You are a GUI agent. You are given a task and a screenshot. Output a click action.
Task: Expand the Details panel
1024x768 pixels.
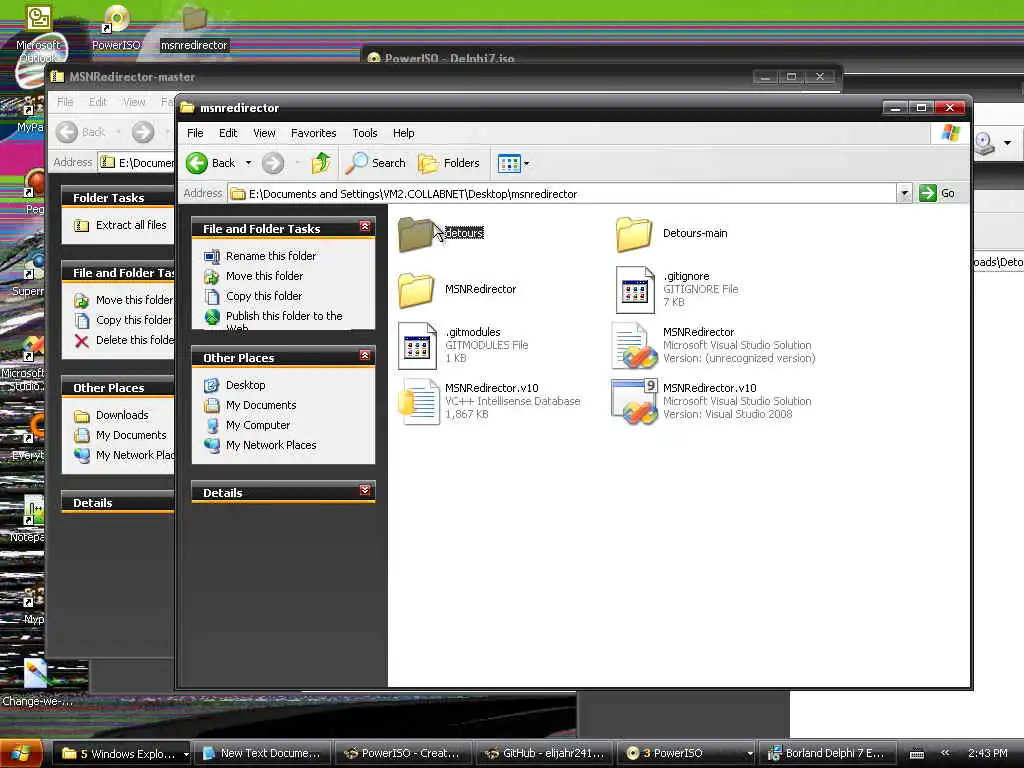point(364,490)
